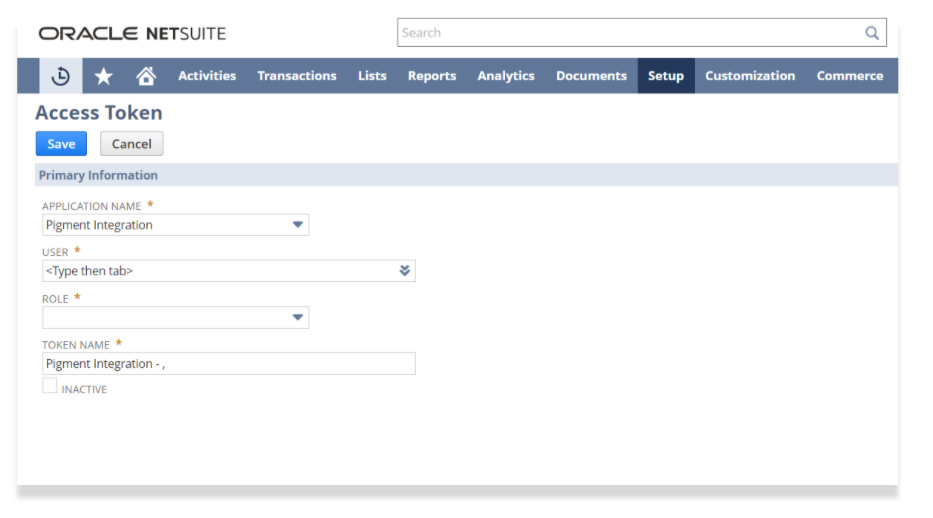
Task: Open the Activities menu
Action: point(207,76)
